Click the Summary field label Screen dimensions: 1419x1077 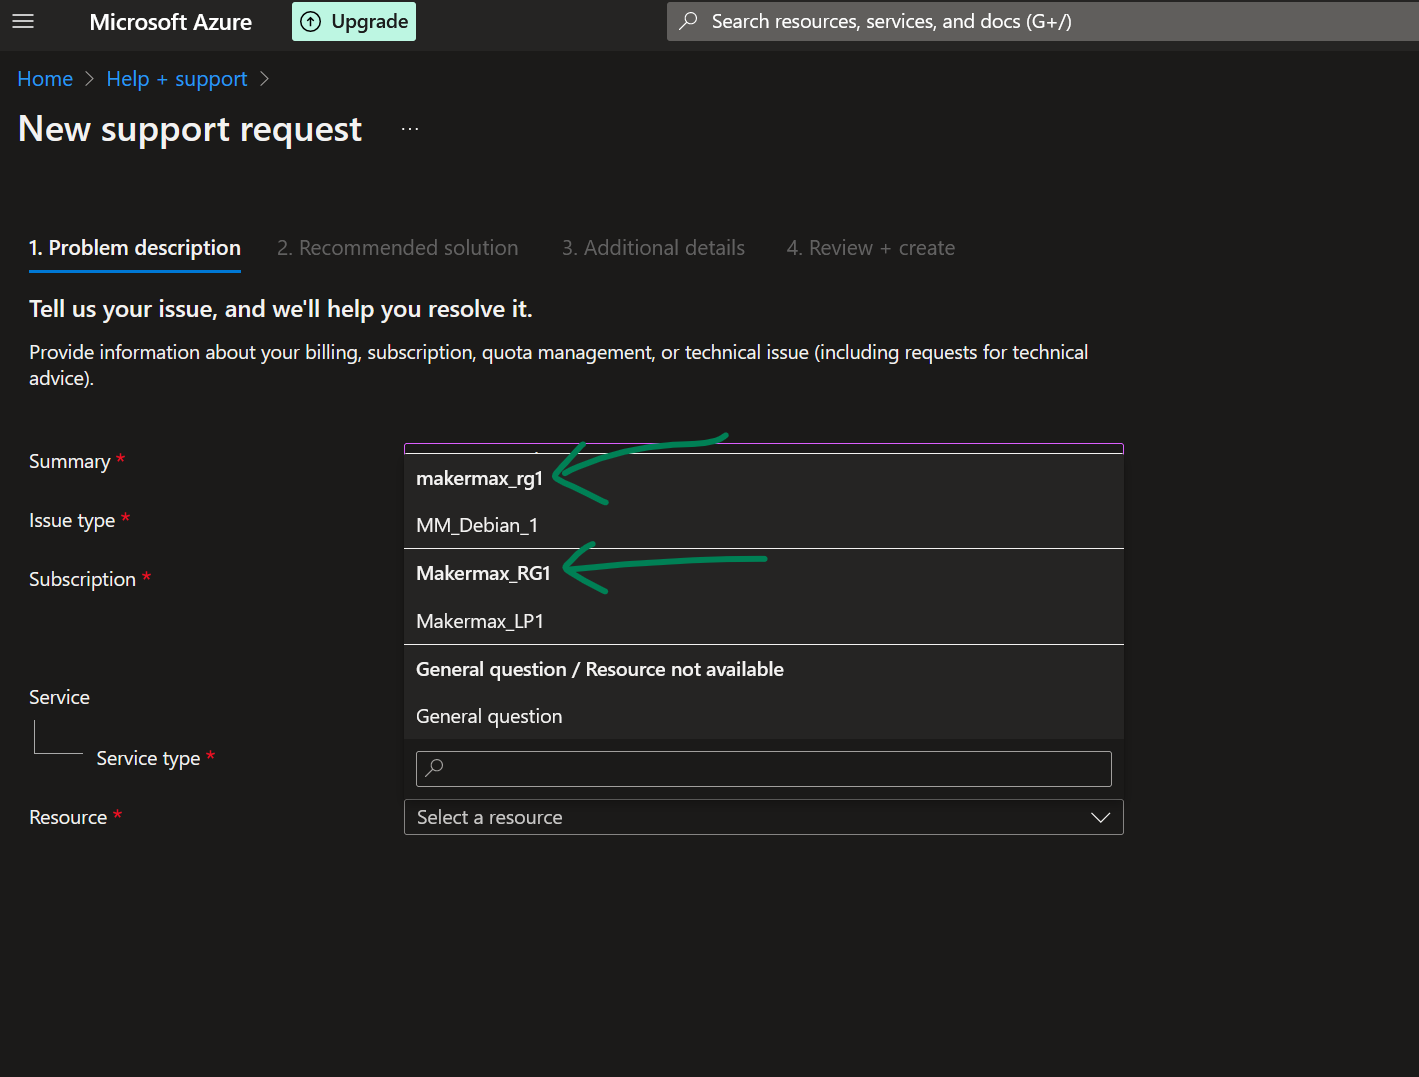pos(69,461)
